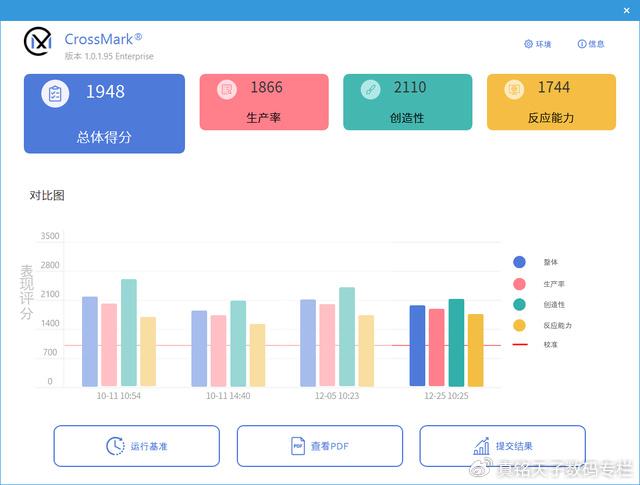
Task: Click the responsiveness icon beside 1744
Action: [514, 89]
